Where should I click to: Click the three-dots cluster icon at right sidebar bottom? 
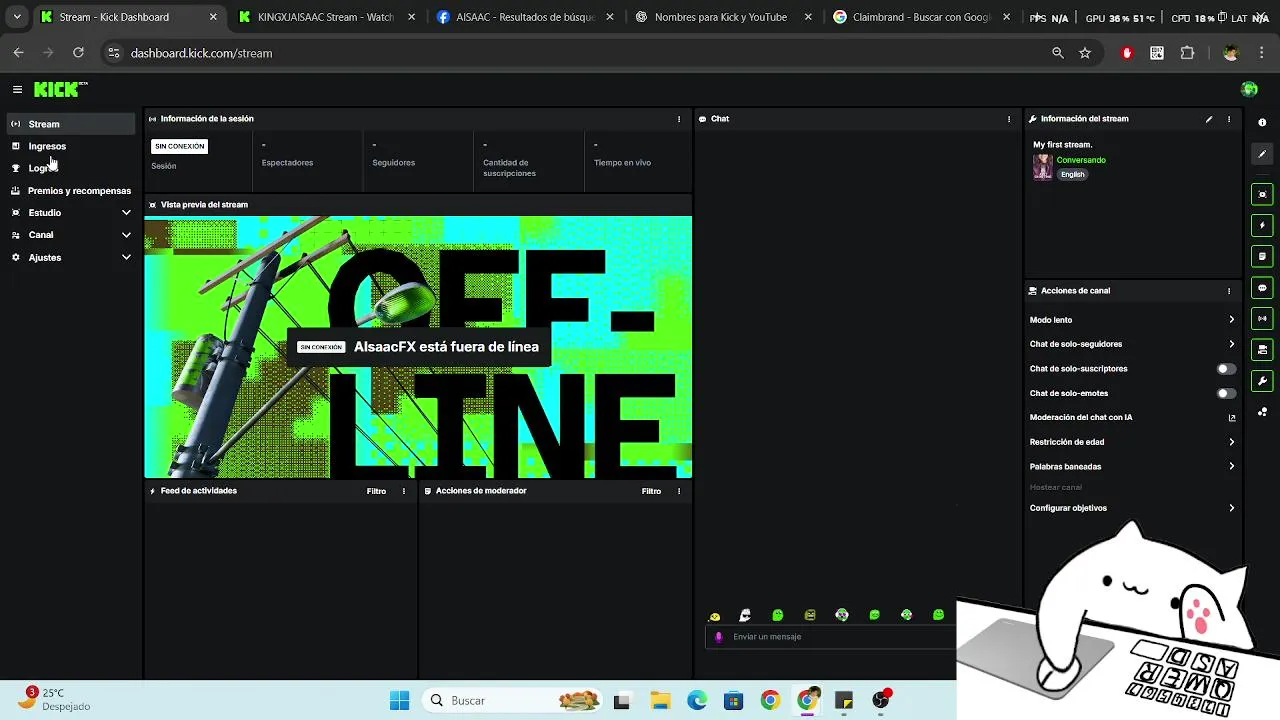pos(1262,412)
